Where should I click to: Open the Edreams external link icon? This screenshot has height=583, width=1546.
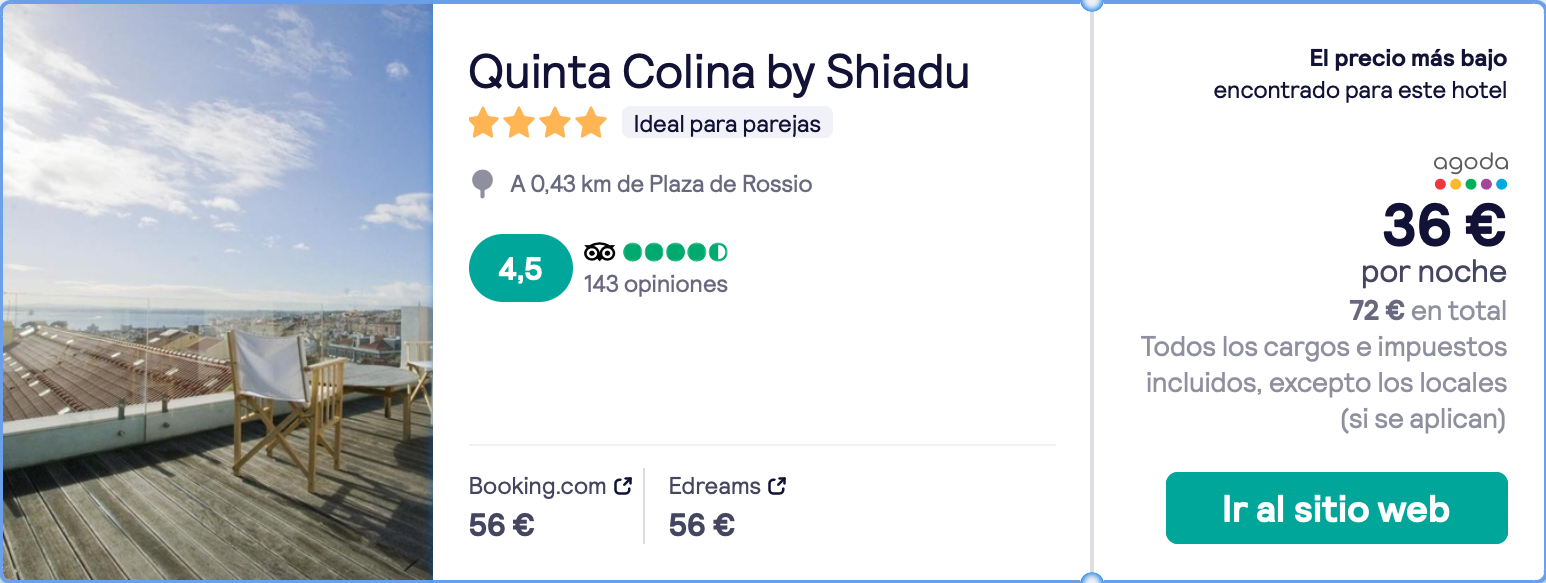(777, 487)
